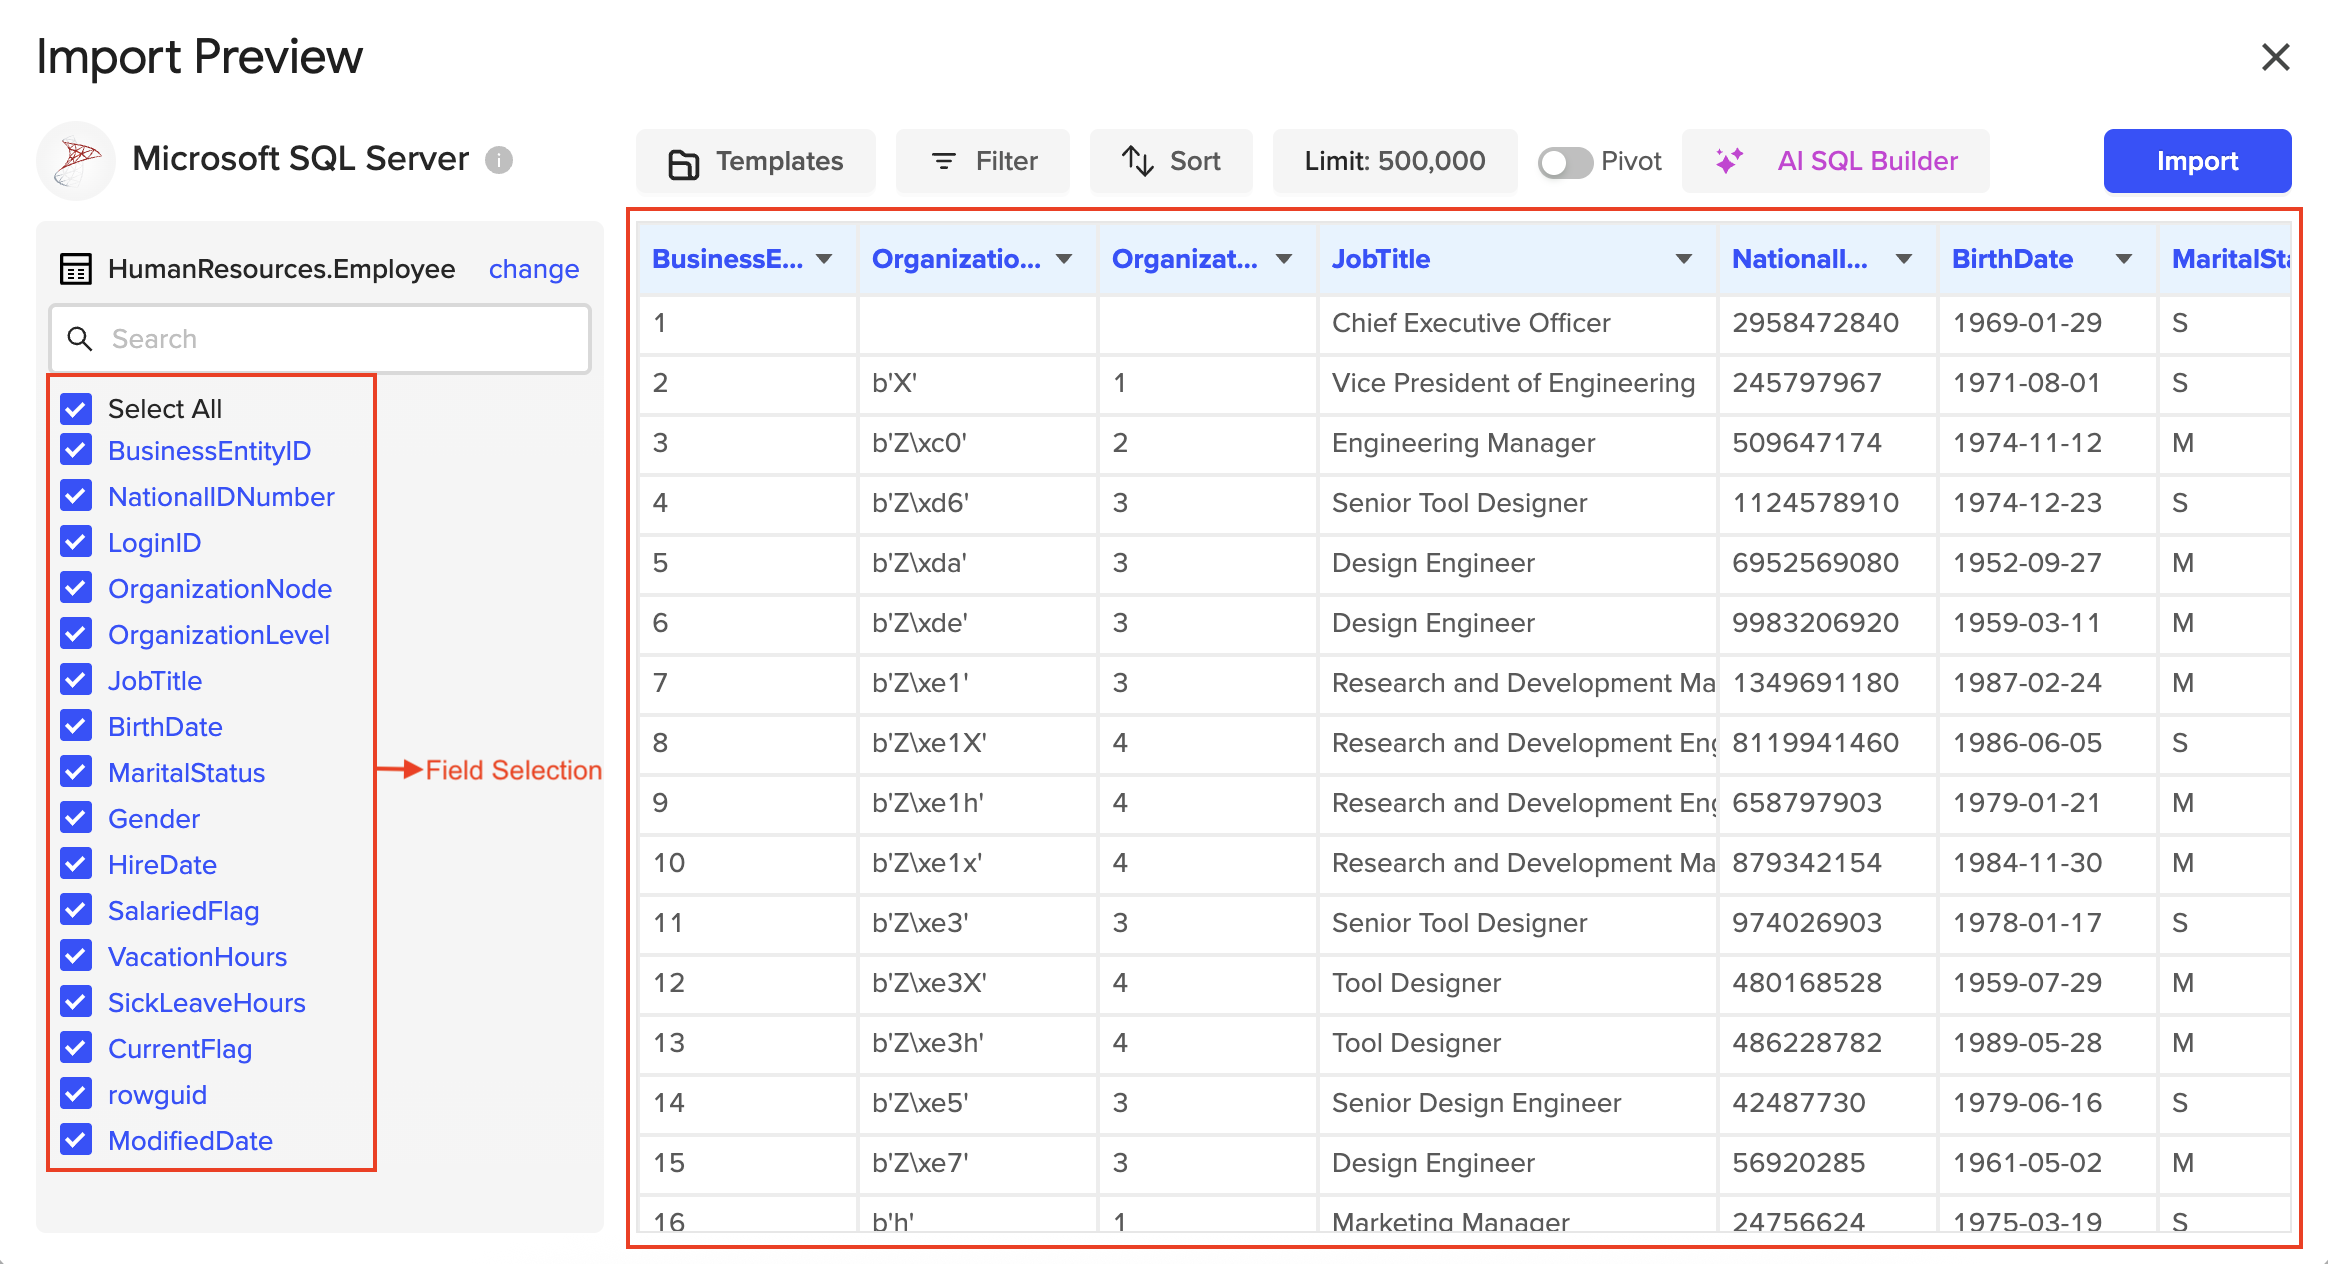Click the info icon next to Microsoft SQL Server

499,160
